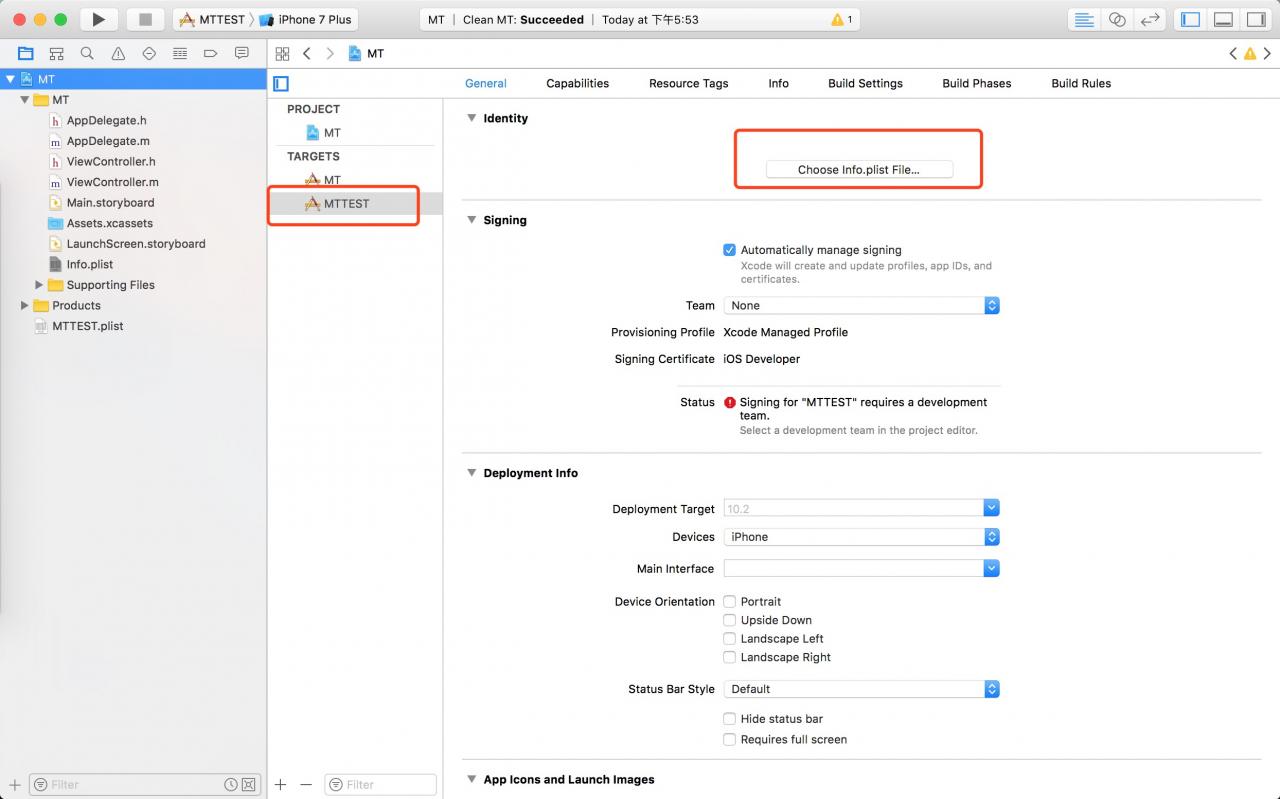Open the Devices dropdown
Viewport: 1280px width, 799px height.
click(x=861, y=537)
